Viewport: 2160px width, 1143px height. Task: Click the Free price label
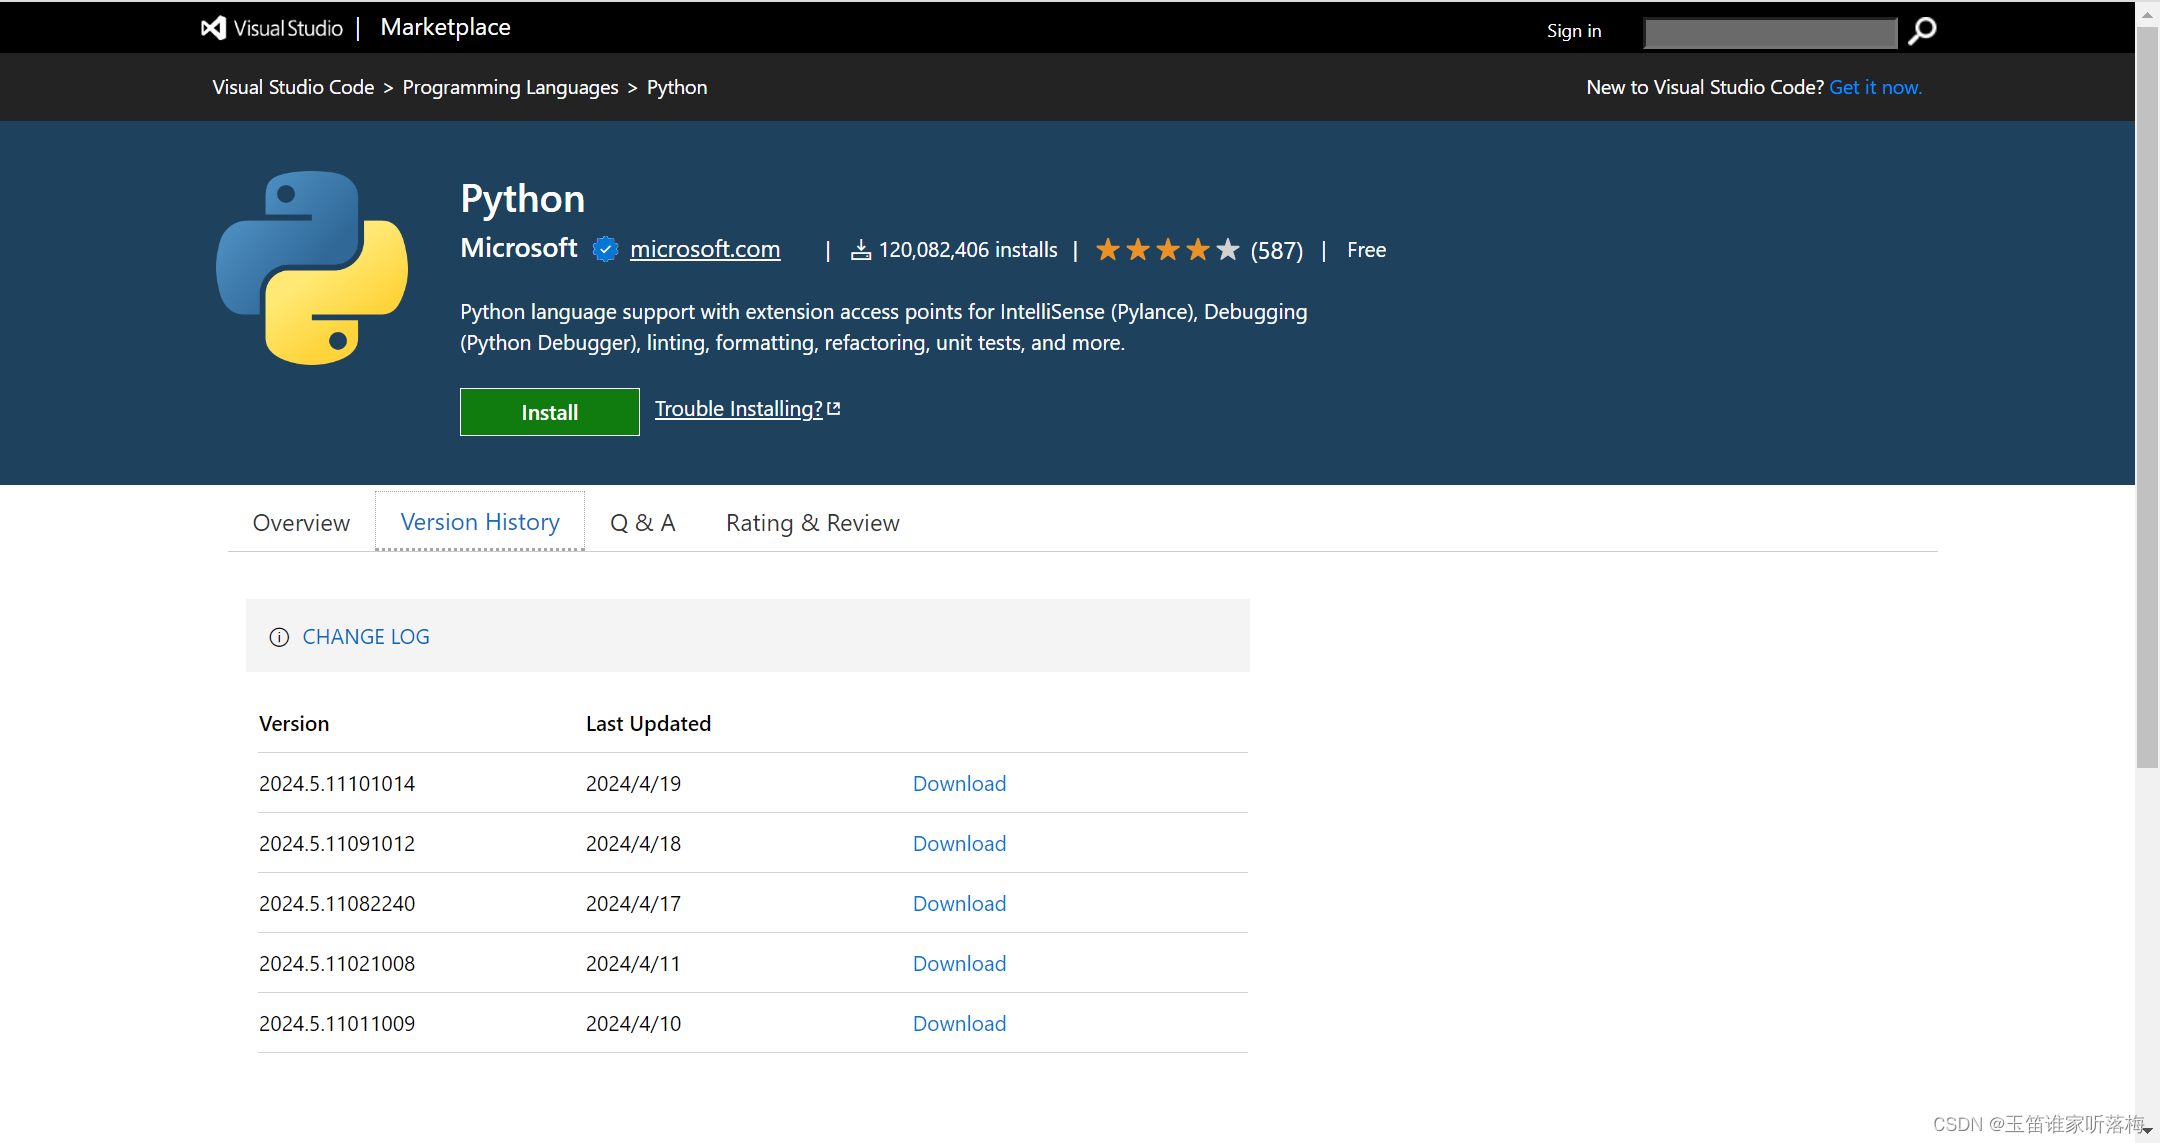click(x=1366, y=250)
